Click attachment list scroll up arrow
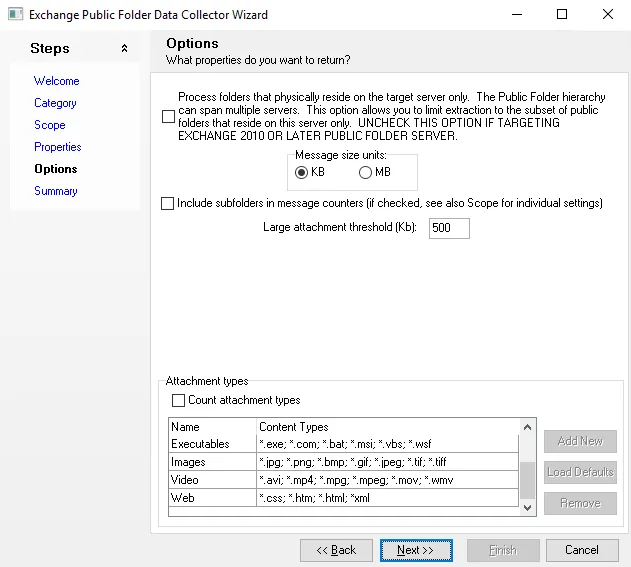 (x=528, y=427)
